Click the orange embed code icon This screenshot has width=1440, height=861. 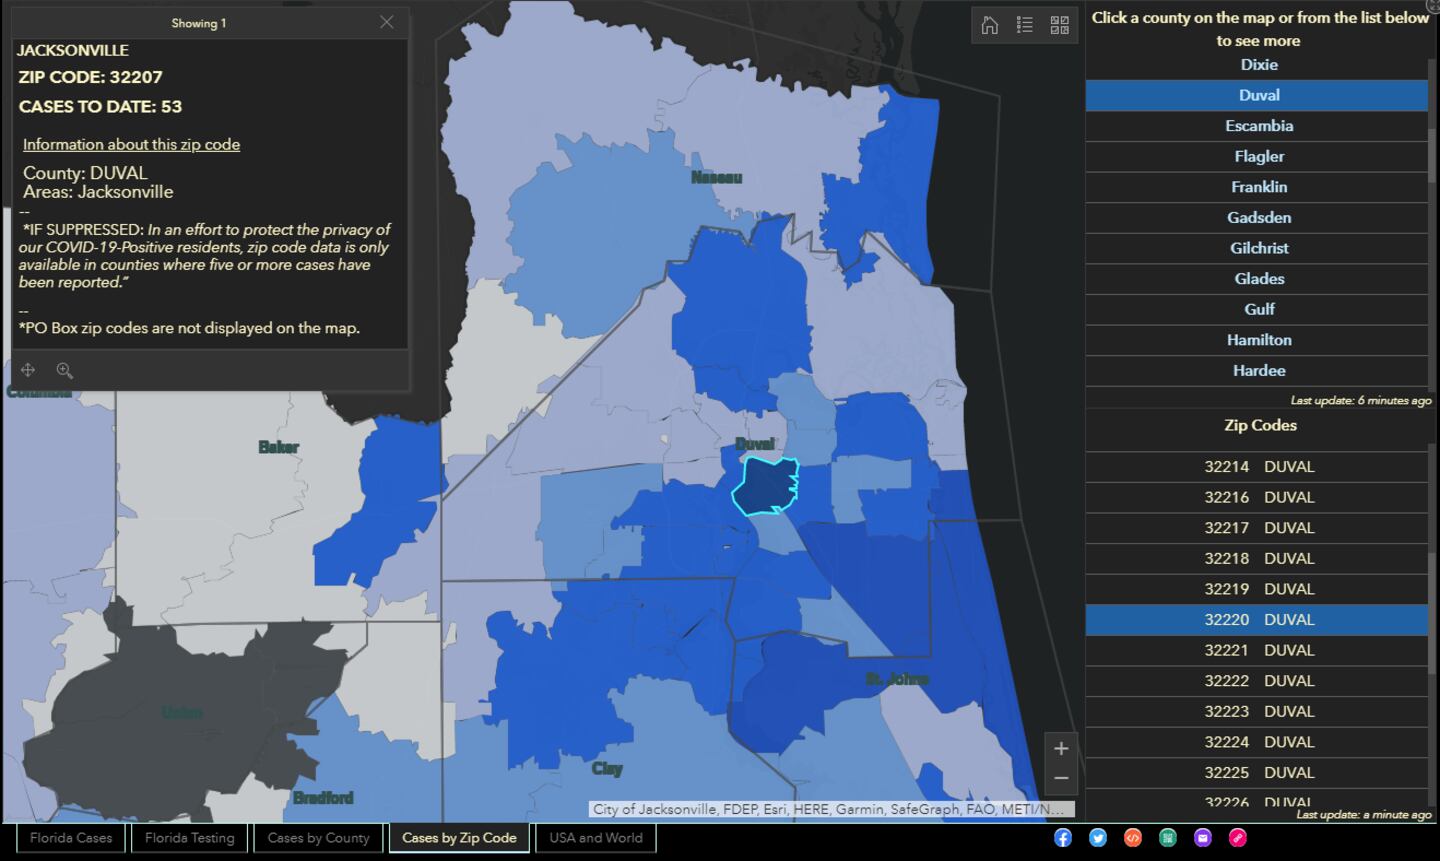1133,838
